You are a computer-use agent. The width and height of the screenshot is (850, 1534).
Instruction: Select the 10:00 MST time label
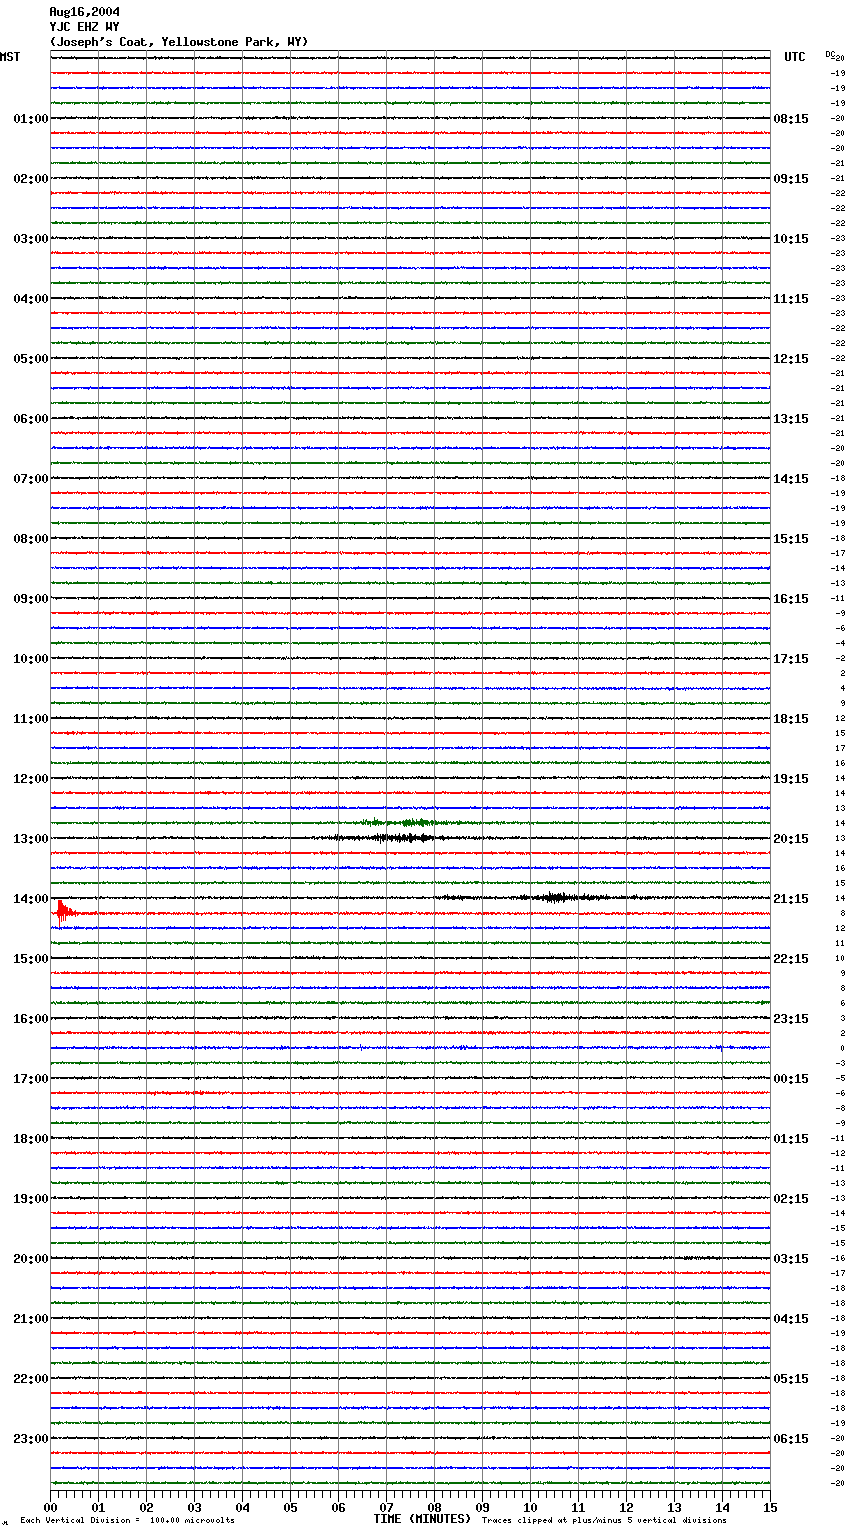pos(30,659)
